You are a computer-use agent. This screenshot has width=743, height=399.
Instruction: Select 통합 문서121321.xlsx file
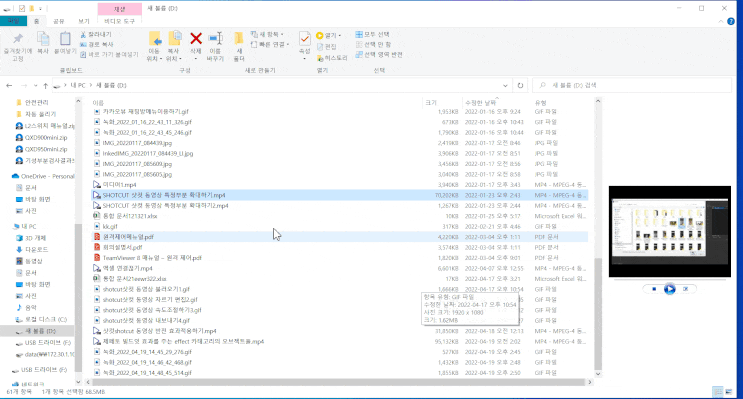pyautogui.click(x=130, y=216)
